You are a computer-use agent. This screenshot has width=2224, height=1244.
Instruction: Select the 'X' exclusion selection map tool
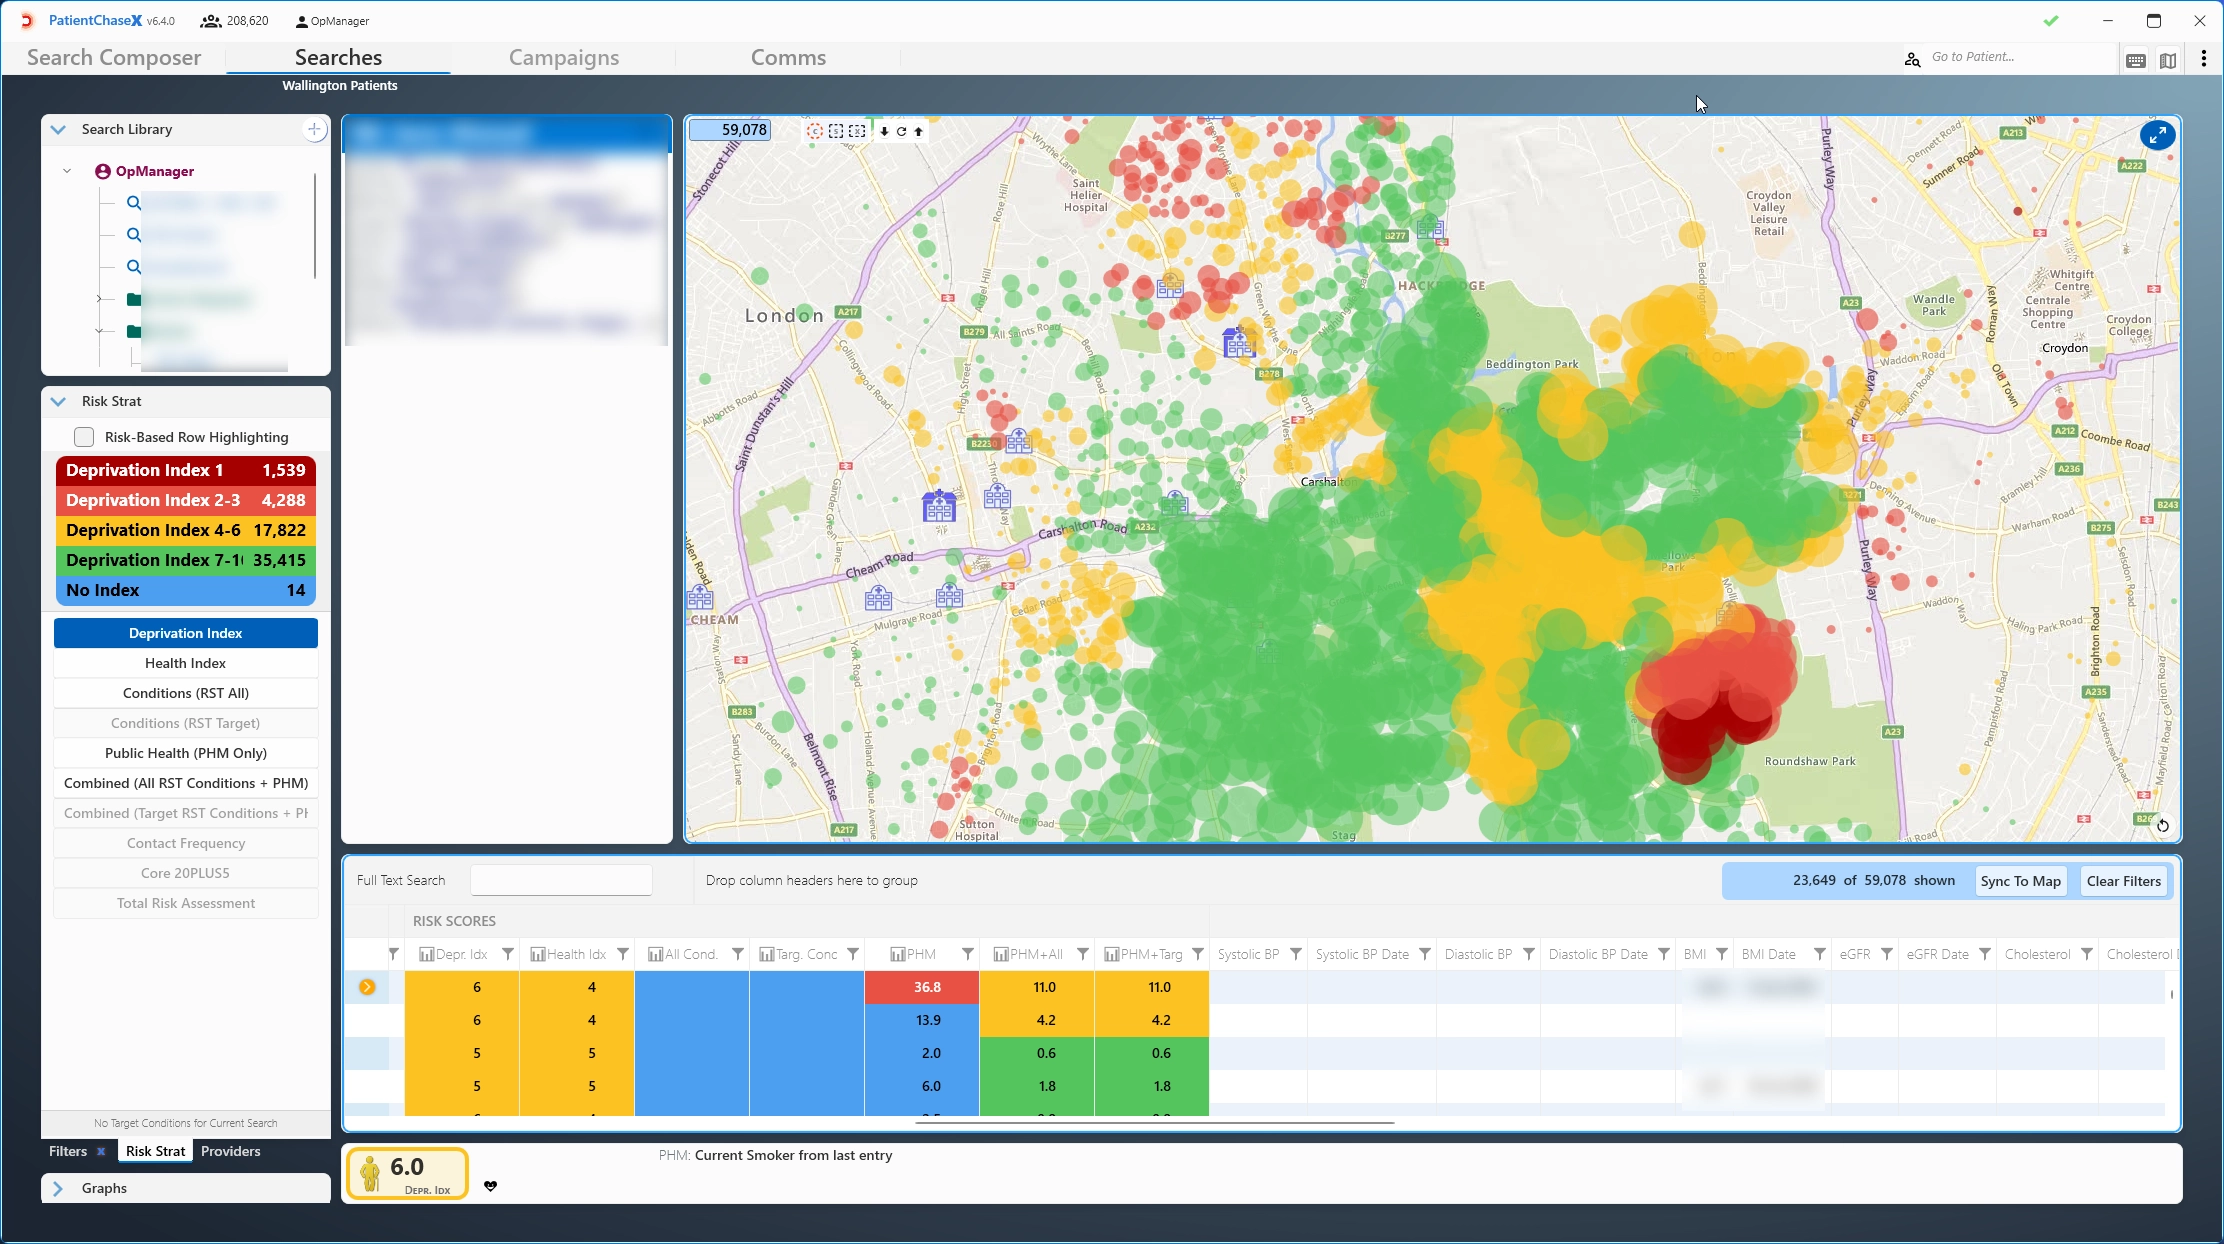click(x=857, y=131)
